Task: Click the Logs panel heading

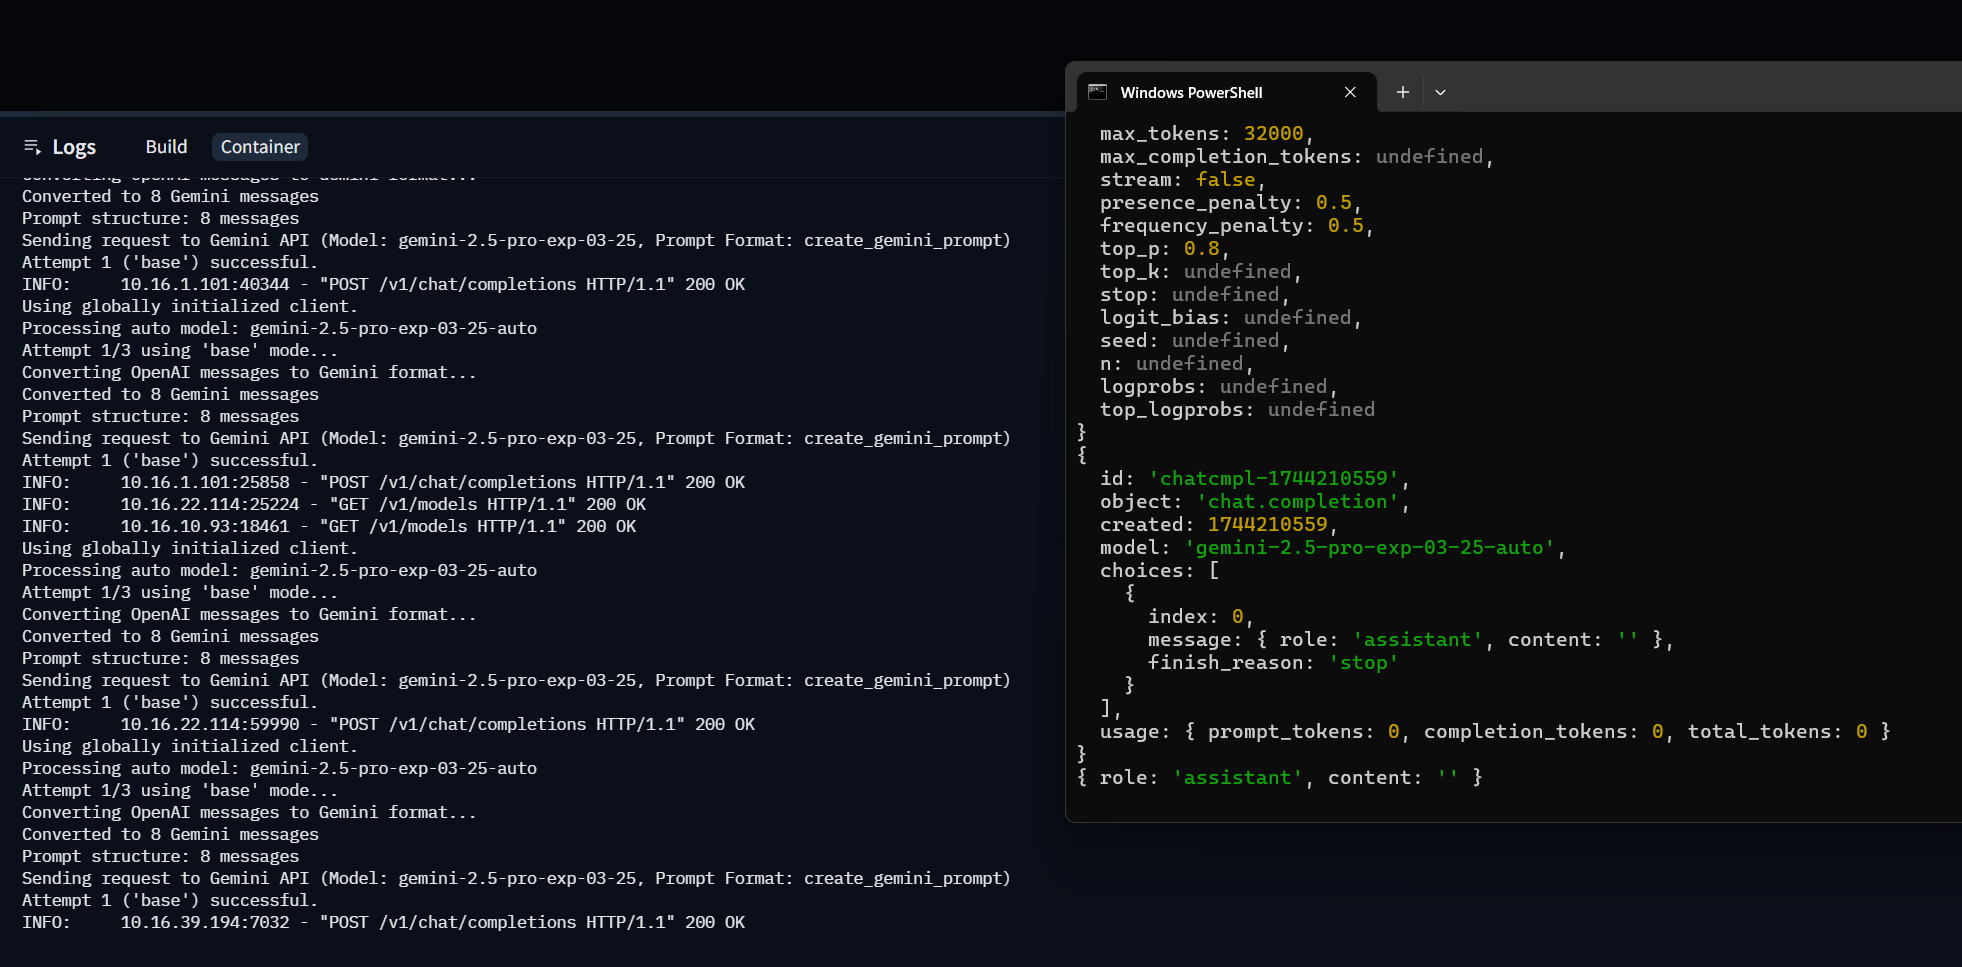Action: (x=74, y=147)
